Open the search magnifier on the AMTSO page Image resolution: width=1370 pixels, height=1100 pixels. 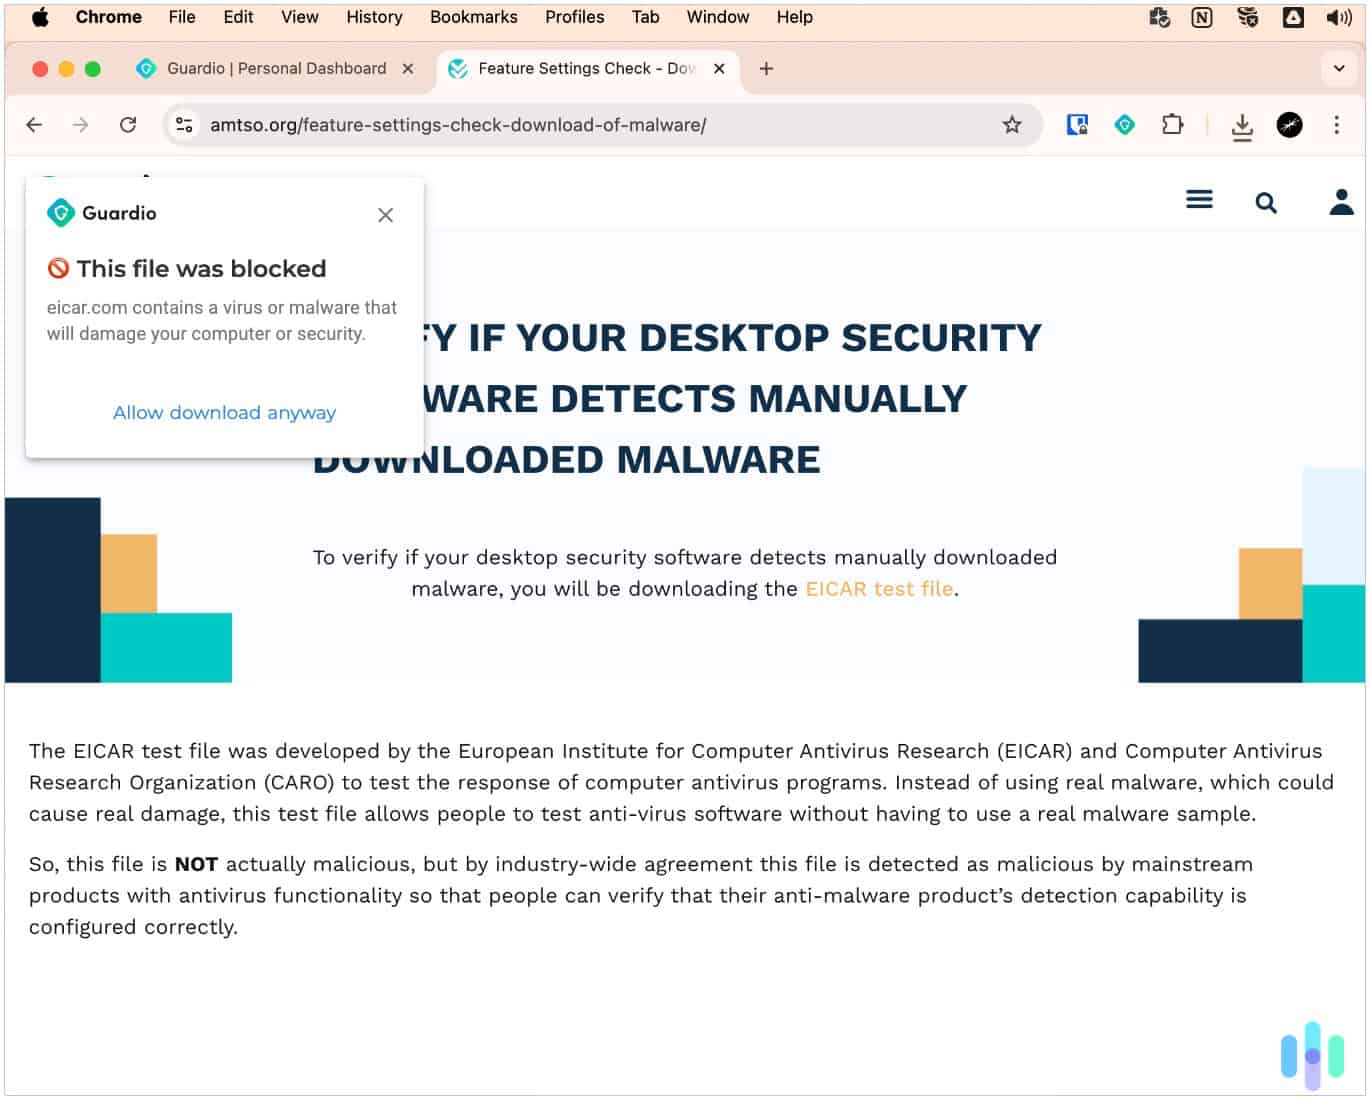point(1266,202)
